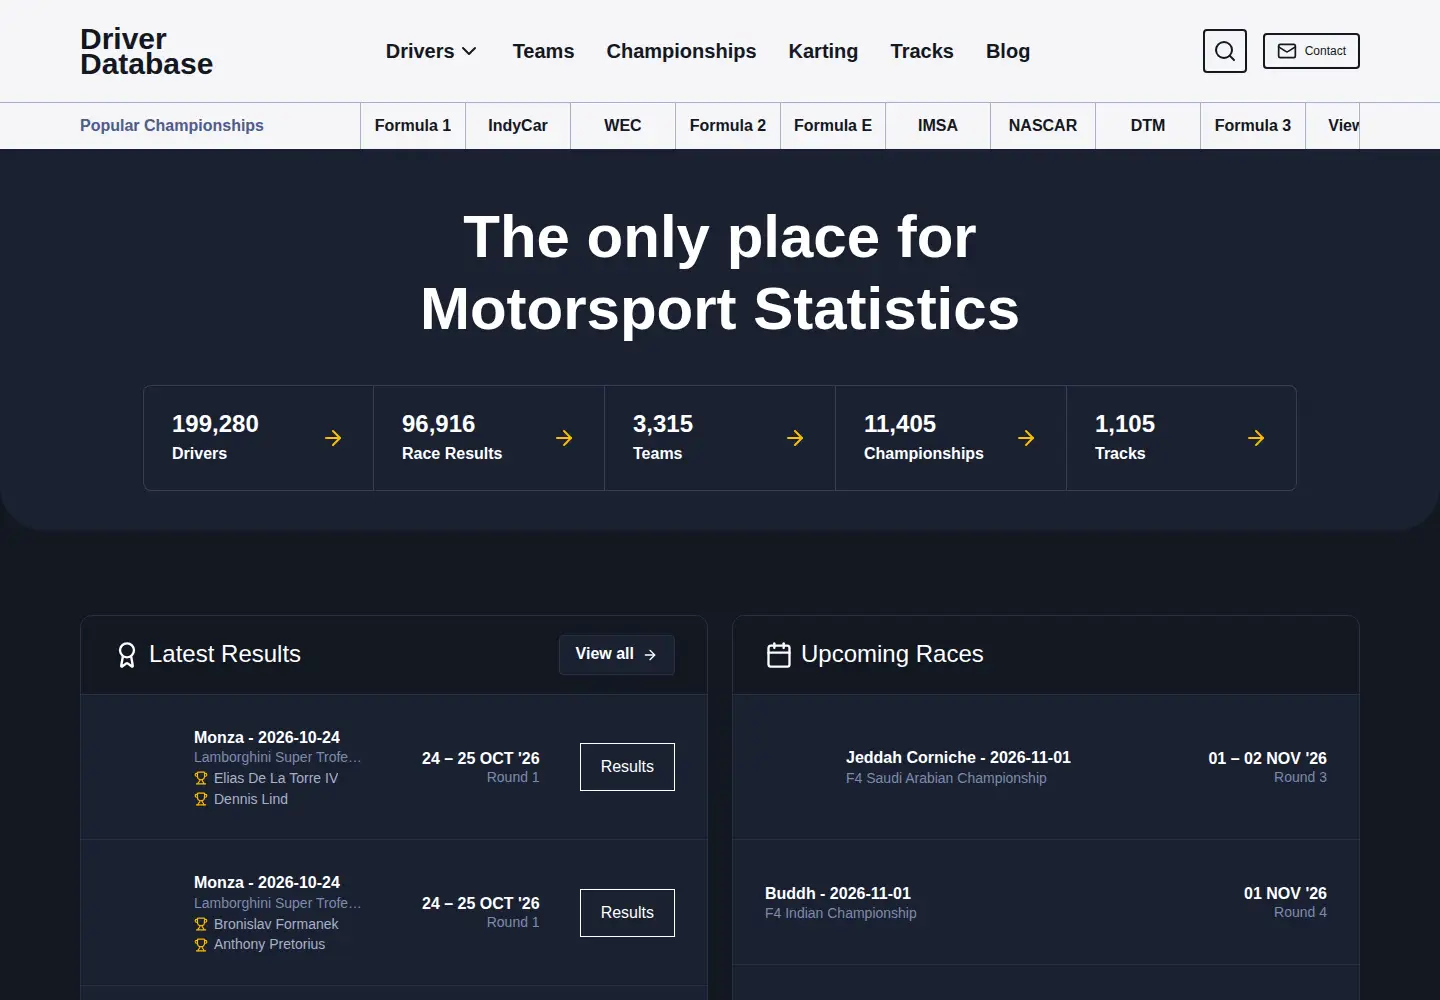Click the arrow icon inside View all button
1440x1000 pixels.
tap(650, 654)
